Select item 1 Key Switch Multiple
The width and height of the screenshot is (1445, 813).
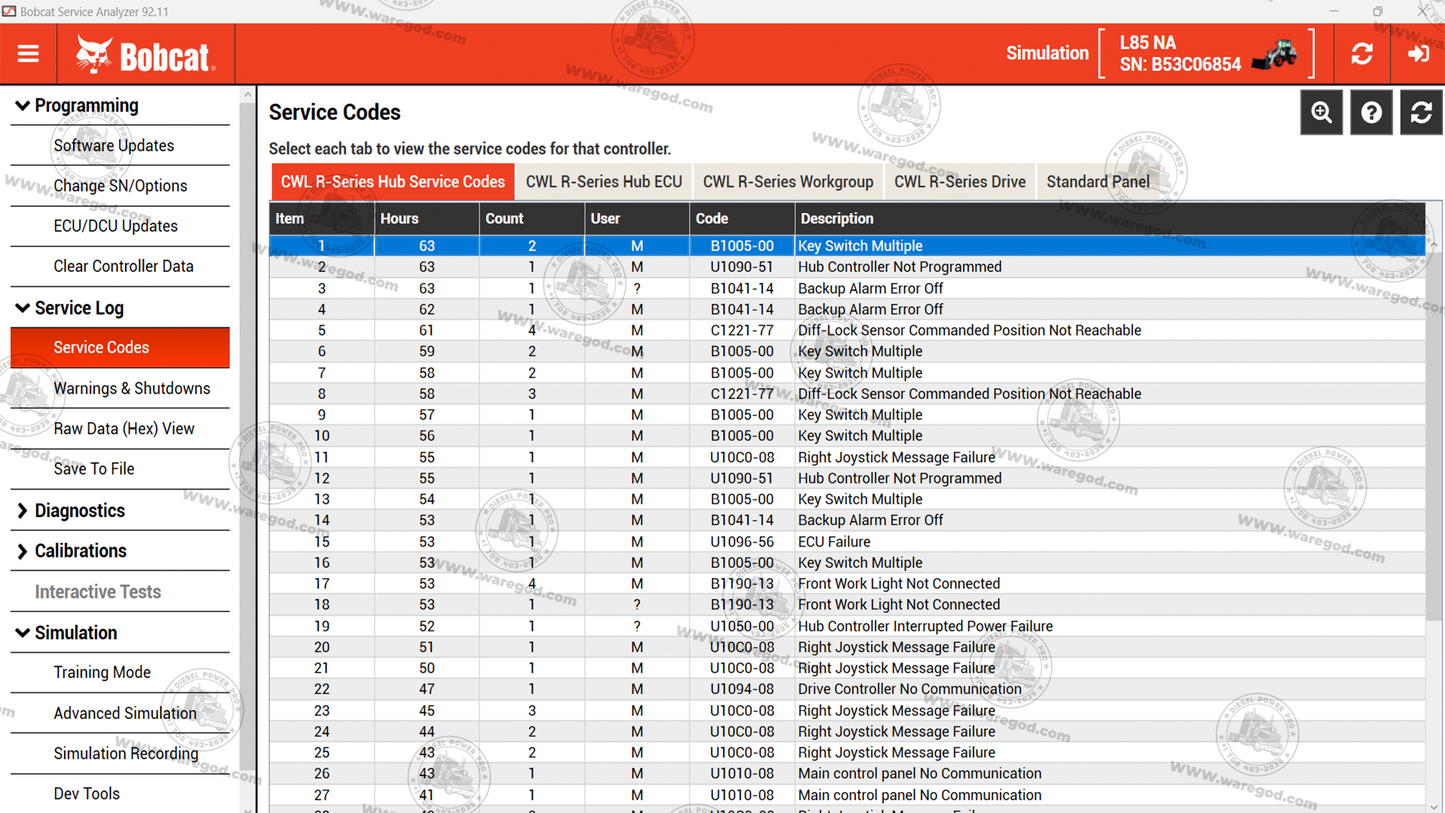848,246
